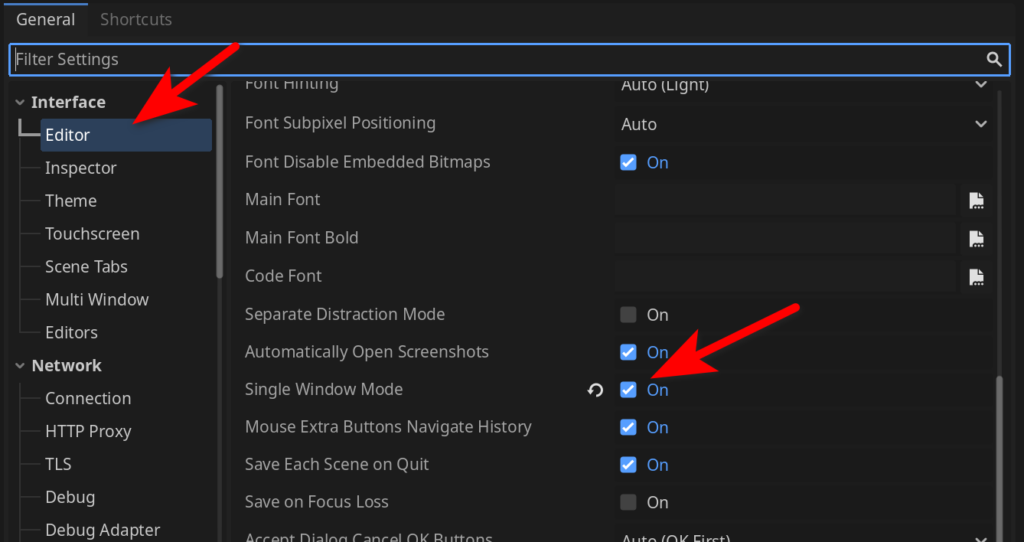This screenshot has height=542, width=1024.
Task: Switch to the Shortcuts tab
Action: 136,19
